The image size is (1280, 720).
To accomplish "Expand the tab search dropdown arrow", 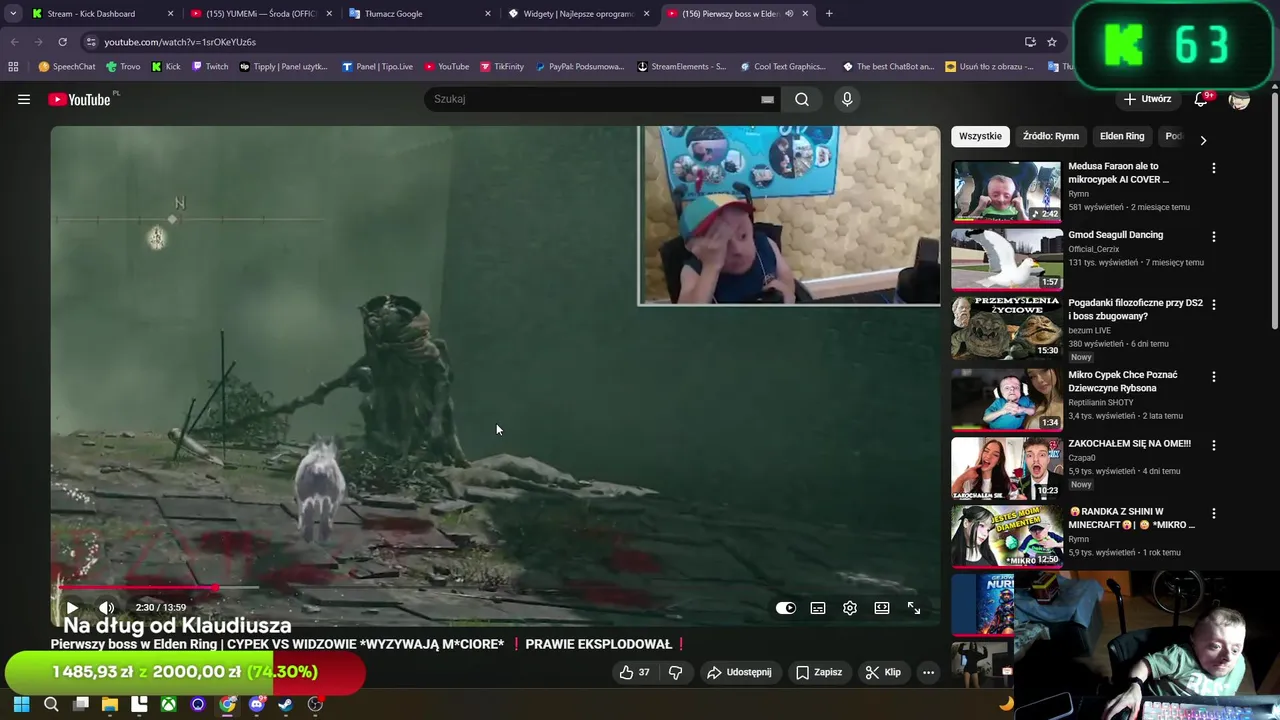I will tap(13, 14).
